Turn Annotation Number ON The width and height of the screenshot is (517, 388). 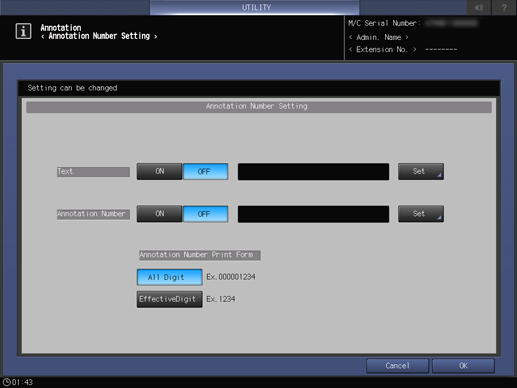tap(159, 214)
